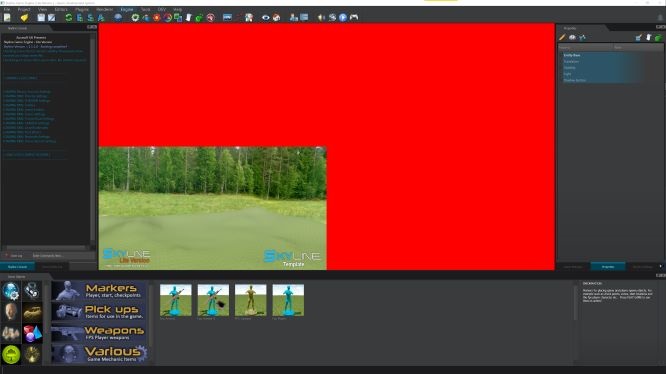
Task: Click the pencil edit icon in Properties panel
Action: pyautogui.click(x=562, y=37)
